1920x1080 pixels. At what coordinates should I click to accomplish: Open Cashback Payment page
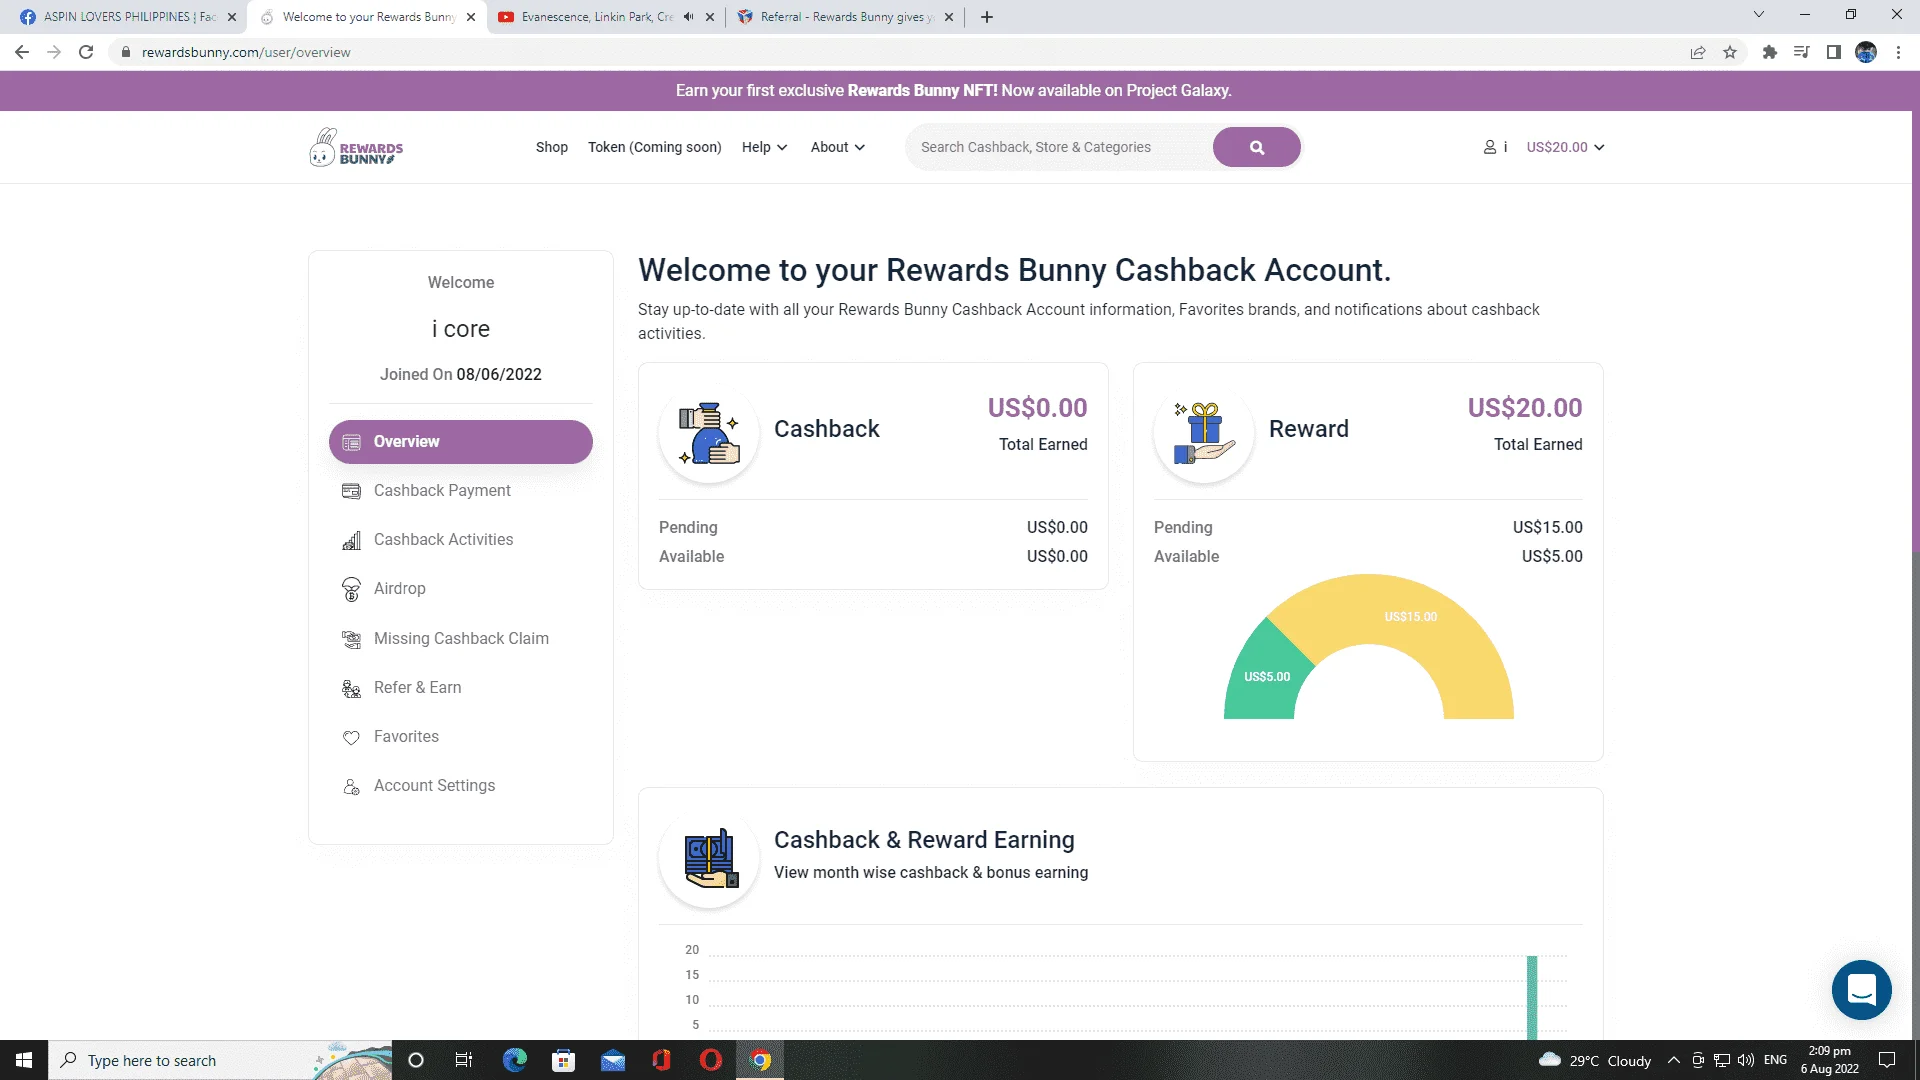[442, 491]
